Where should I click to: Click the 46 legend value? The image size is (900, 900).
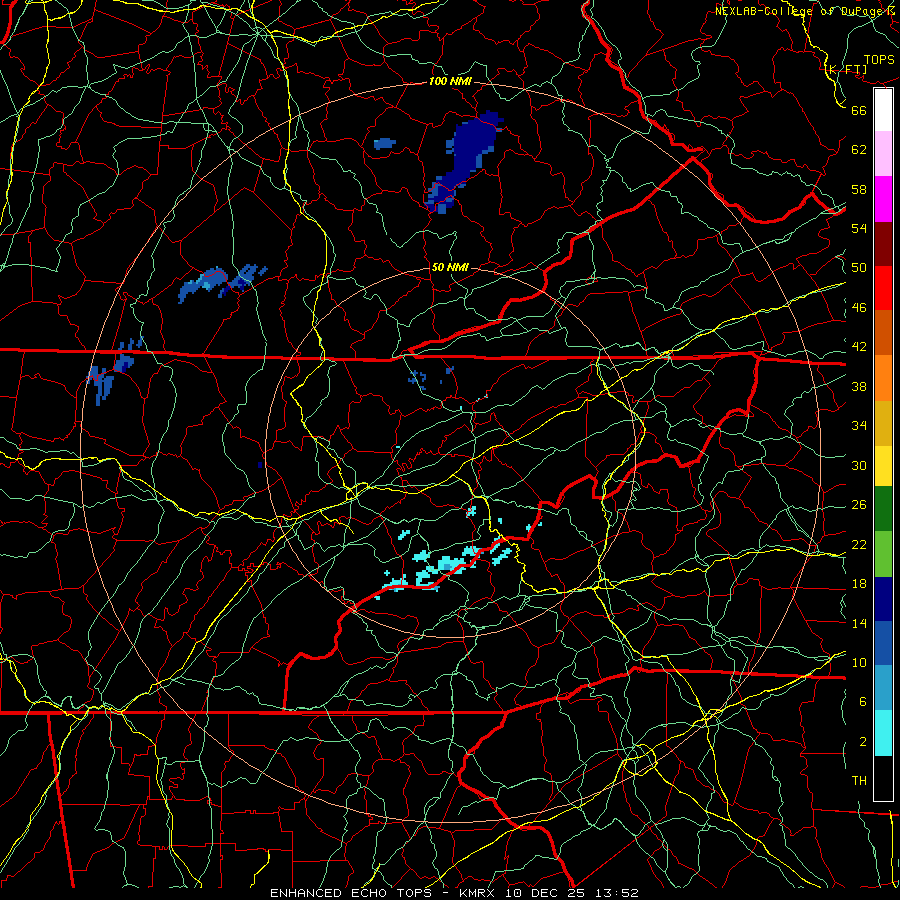(x=859, y=308)
